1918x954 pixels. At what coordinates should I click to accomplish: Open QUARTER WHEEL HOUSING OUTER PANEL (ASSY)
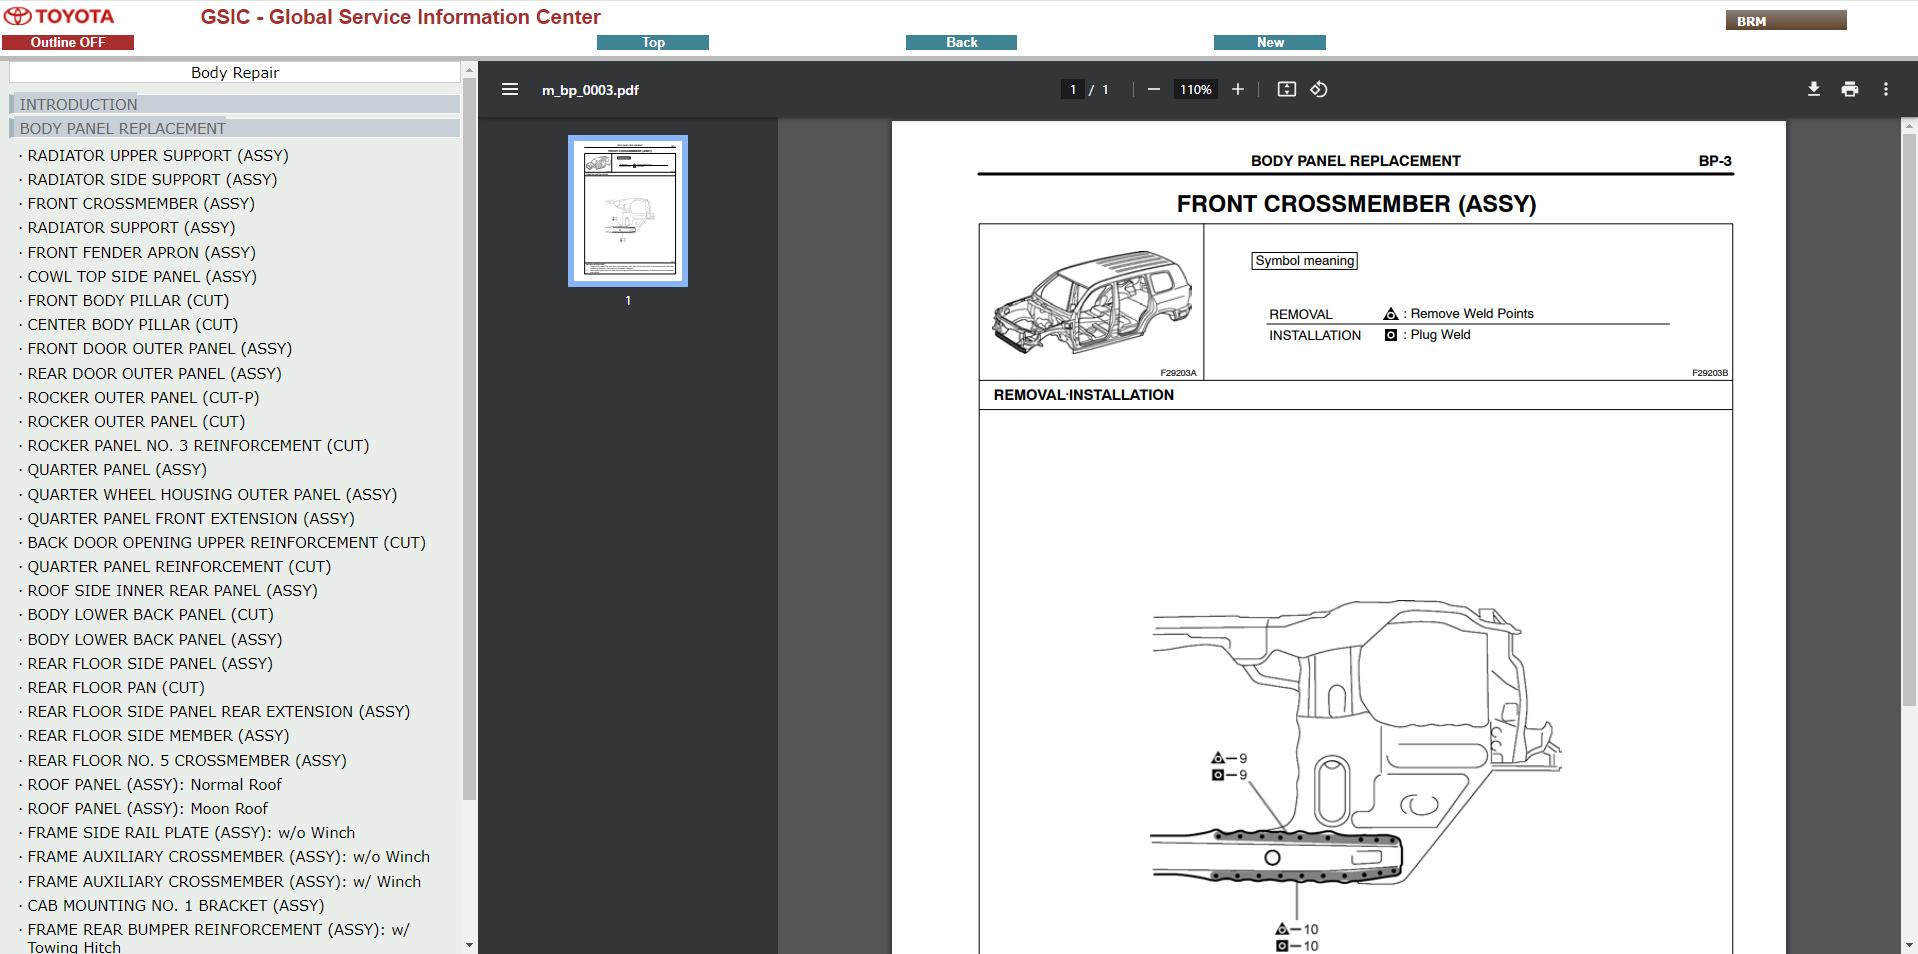(x=212, y=494)
